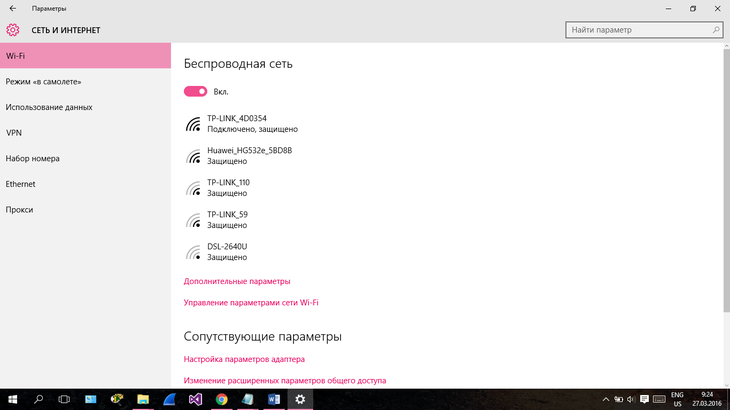730x410 pixels.
Task: Select network name Huawei_HG532e_5BD8B
Action: point(250,151)
